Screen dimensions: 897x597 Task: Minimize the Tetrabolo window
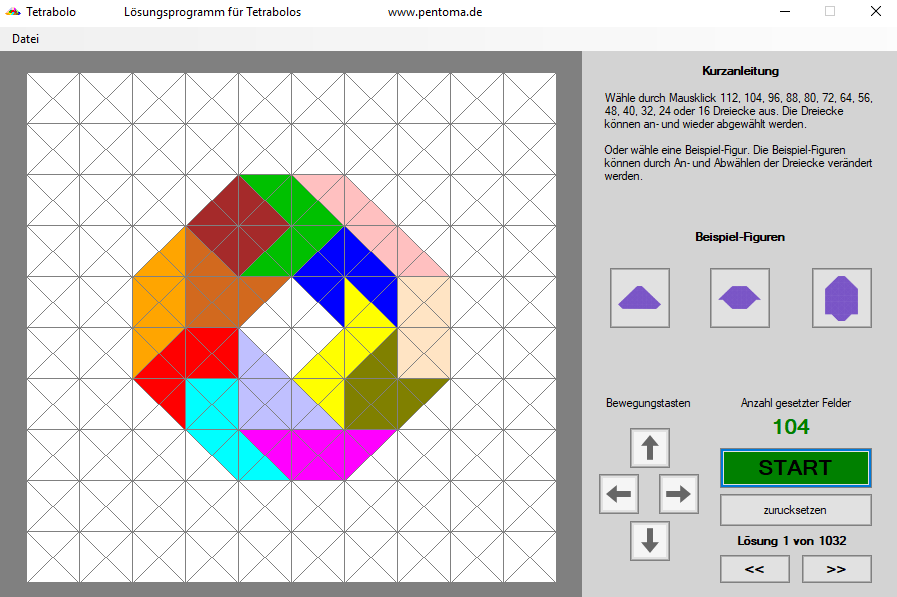[x=785, y=11]
